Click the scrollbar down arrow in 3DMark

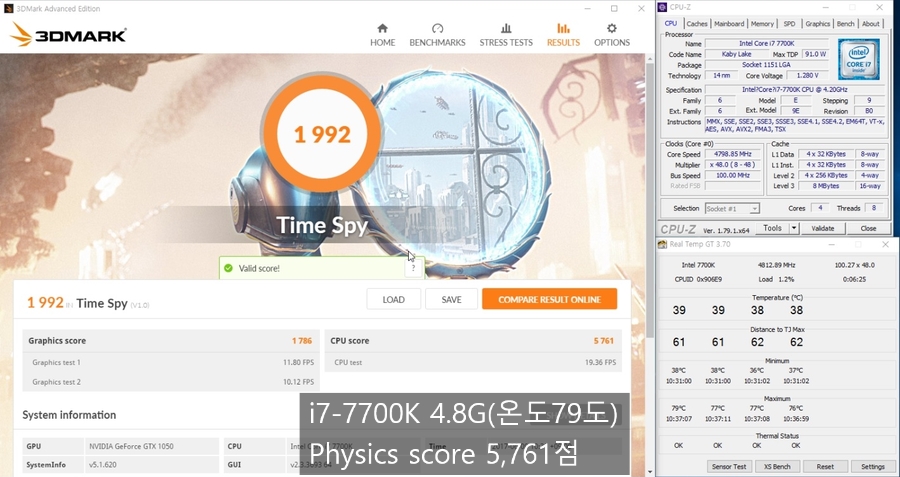point(649,472)
